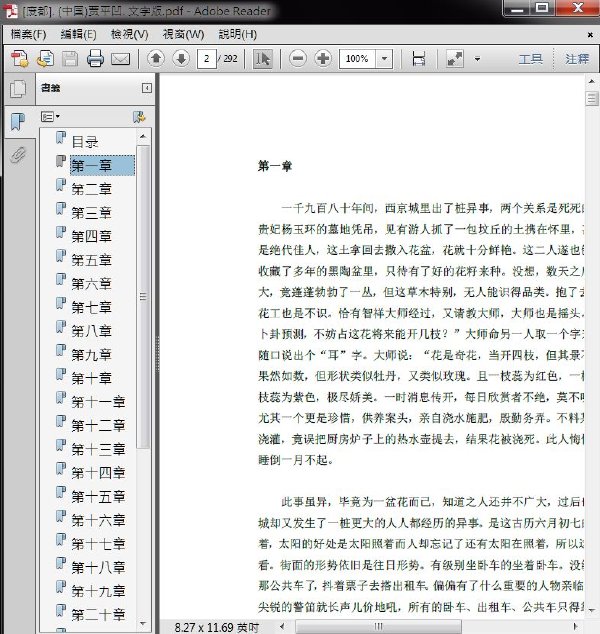Image resolution: width=600 pixels, height=634 pixels.
Task: Collapse the bookmarks navigation pane
Action: 147,88
